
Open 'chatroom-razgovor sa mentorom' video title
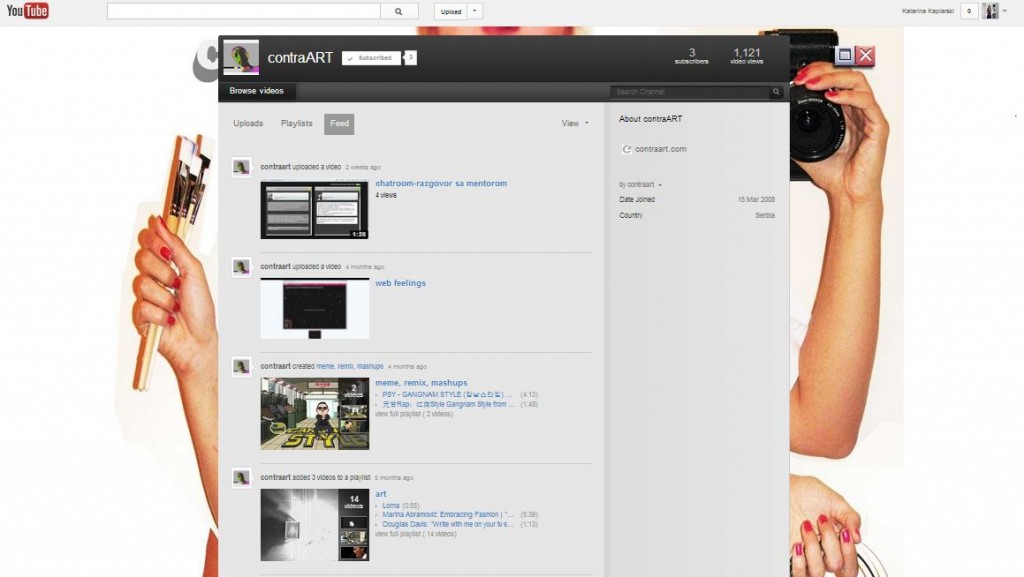441,183
